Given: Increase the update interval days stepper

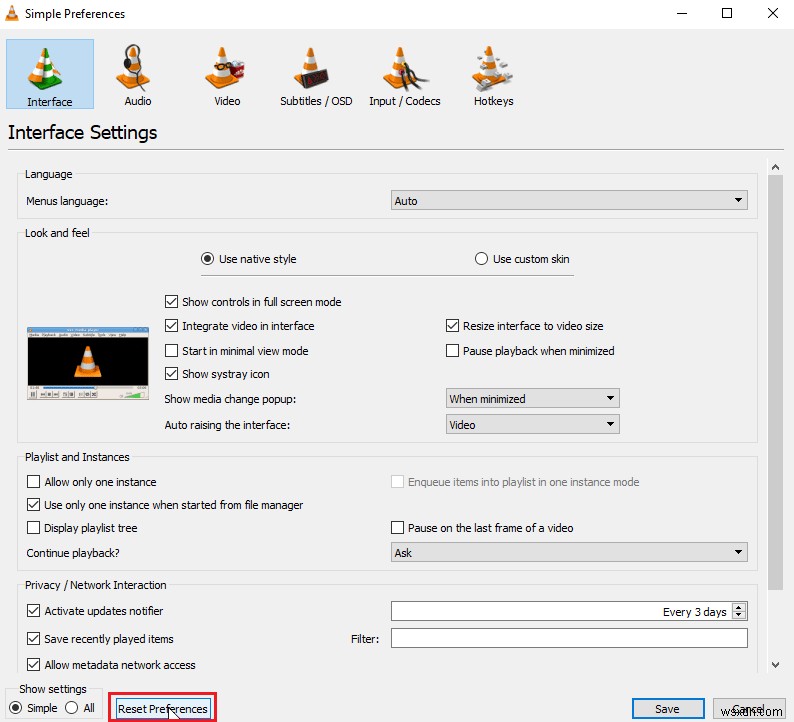Looking at the screenshot, I should click(x=739, y=607).
